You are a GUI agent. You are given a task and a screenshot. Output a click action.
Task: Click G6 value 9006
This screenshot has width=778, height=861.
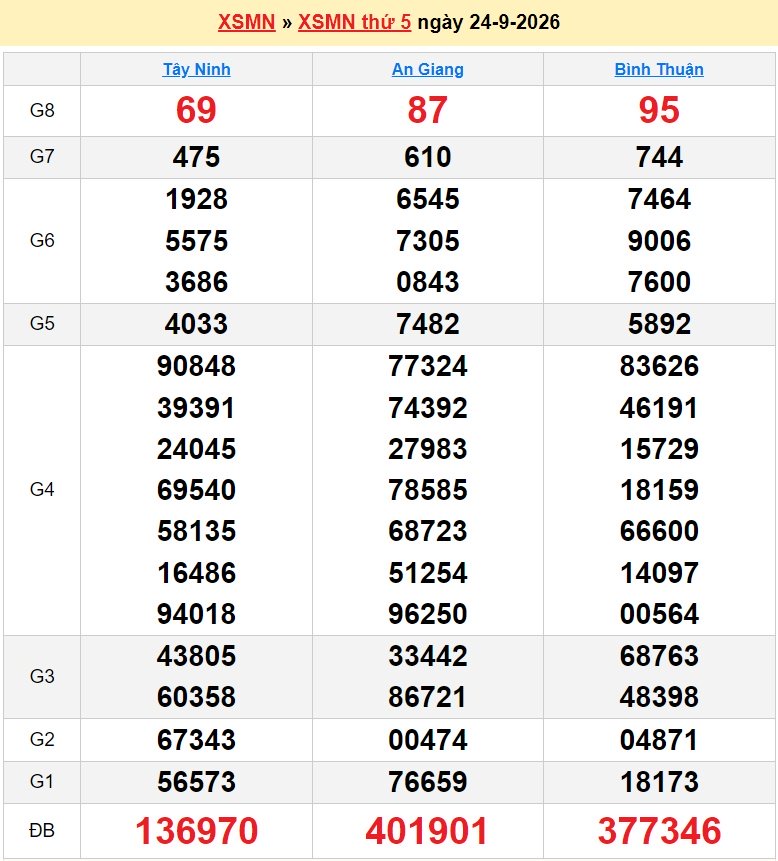(x=659, y=241)
